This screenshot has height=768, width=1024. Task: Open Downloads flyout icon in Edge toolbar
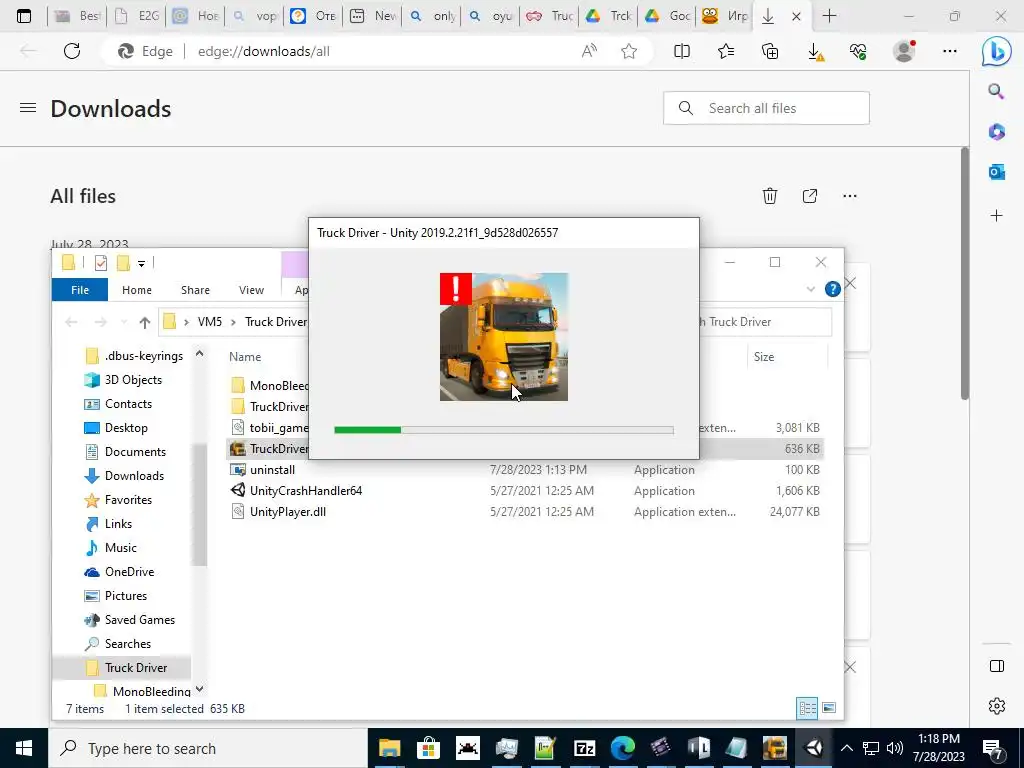814,52
